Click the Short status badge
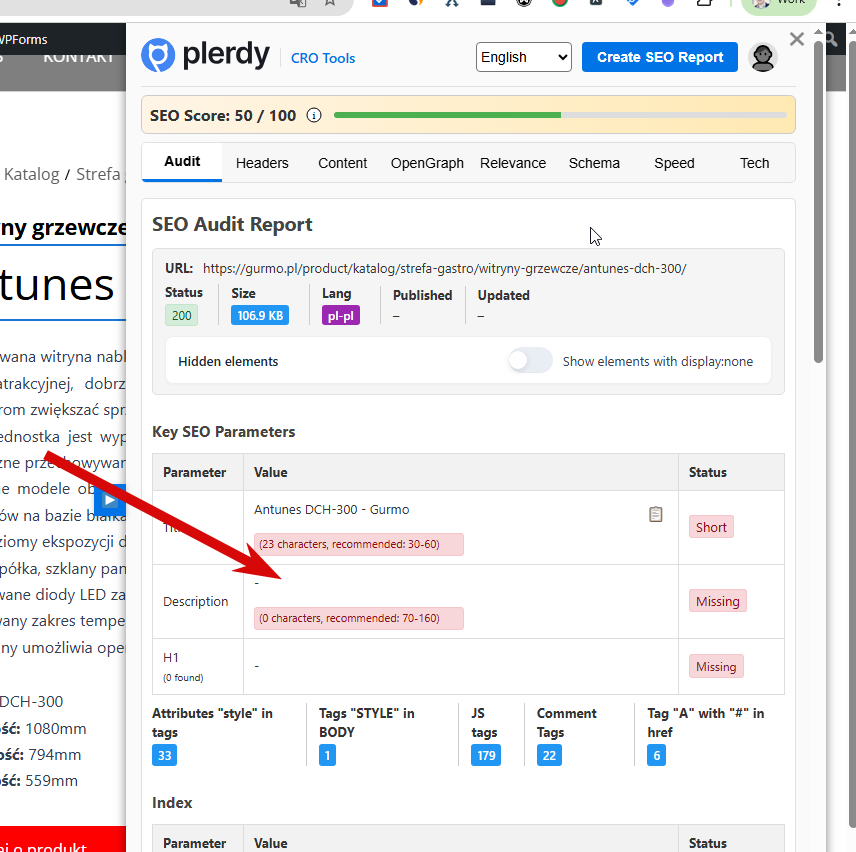The height and width of the screenshot is (852, 856). [711, 527]
